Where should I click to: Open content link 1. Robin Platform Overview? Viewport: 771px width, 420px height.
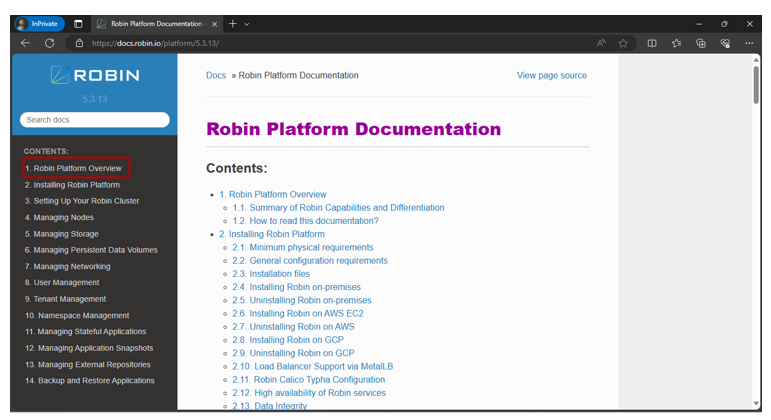coord(273,194)
